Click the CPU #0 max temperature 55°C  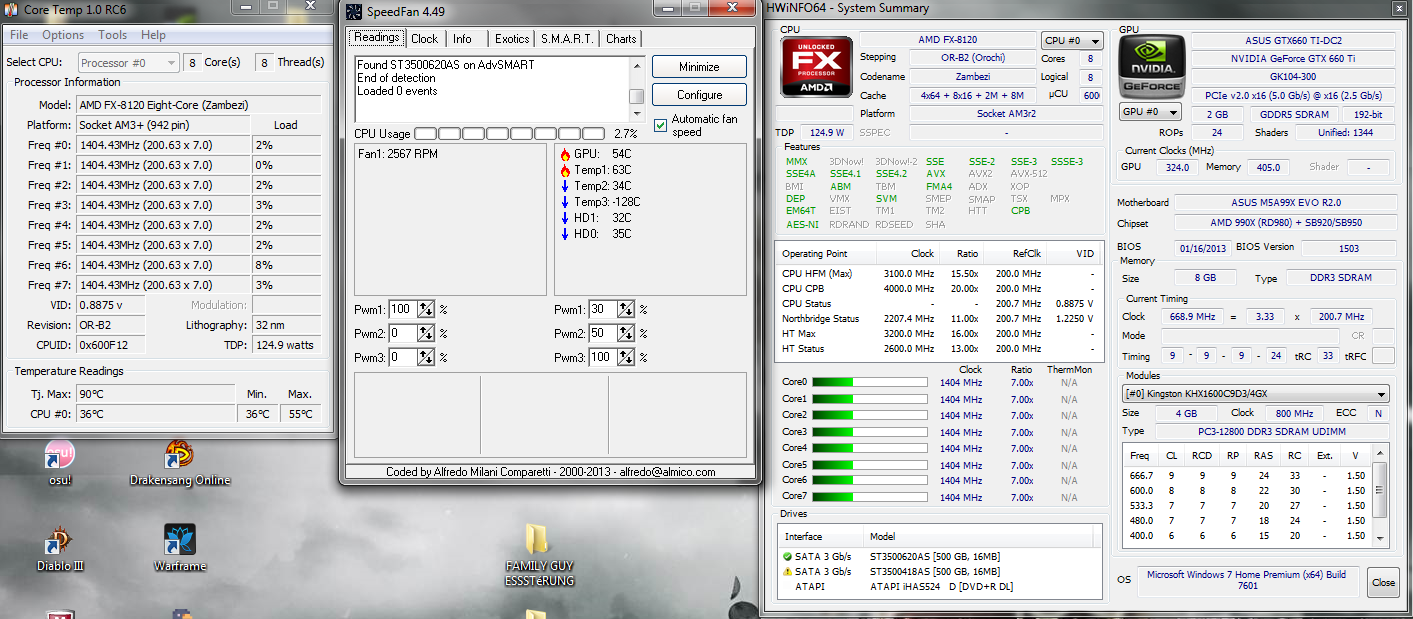300,414
